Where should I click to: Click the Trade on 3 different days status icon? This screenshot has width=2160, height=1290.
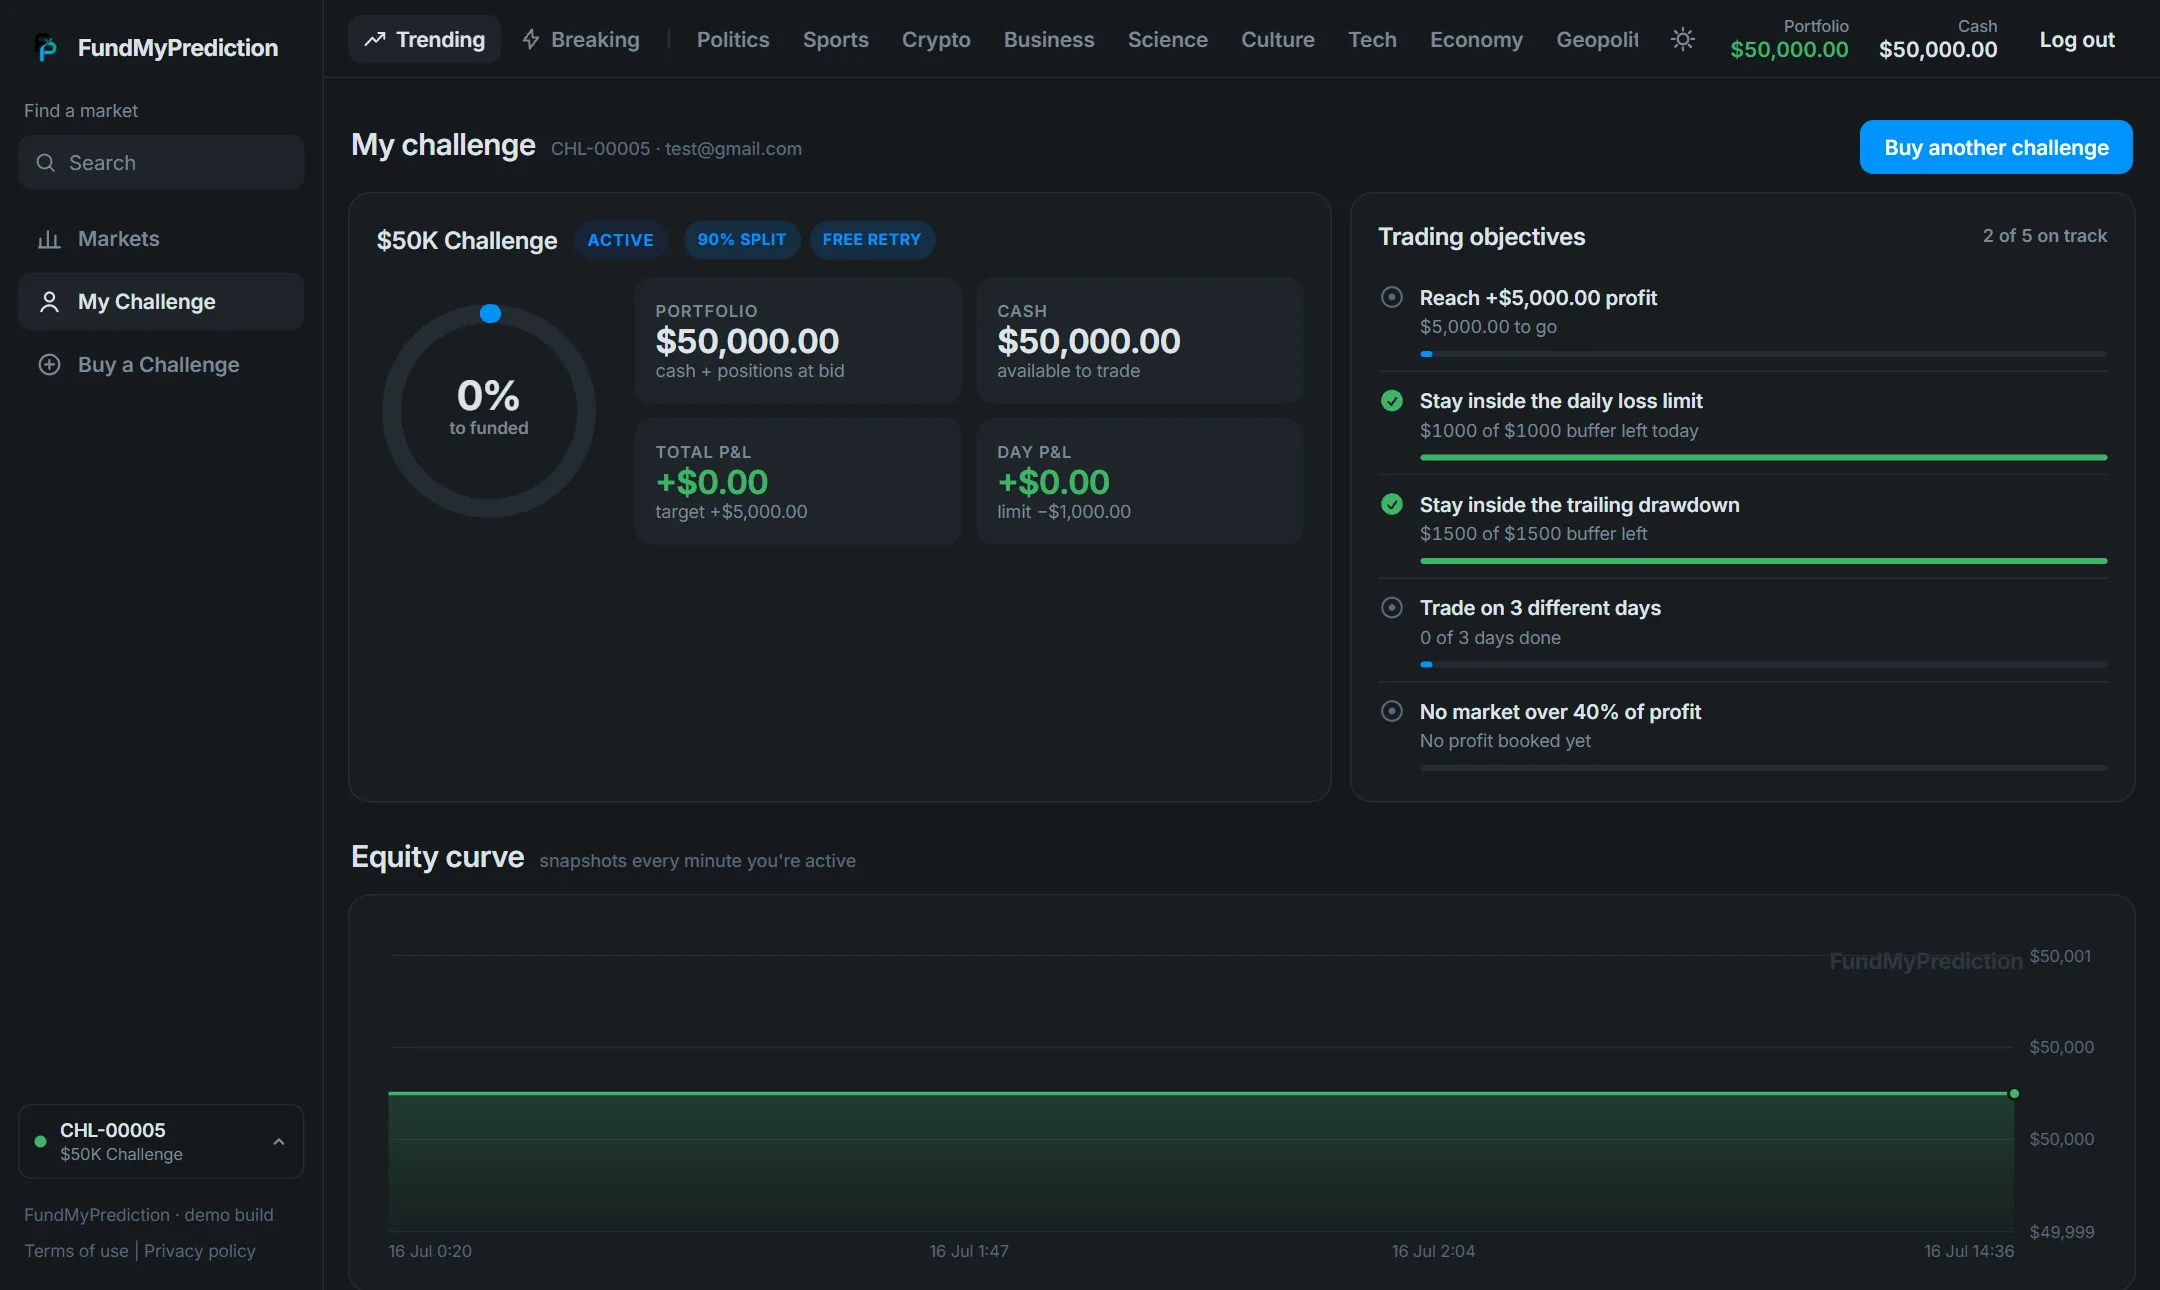1391,608
